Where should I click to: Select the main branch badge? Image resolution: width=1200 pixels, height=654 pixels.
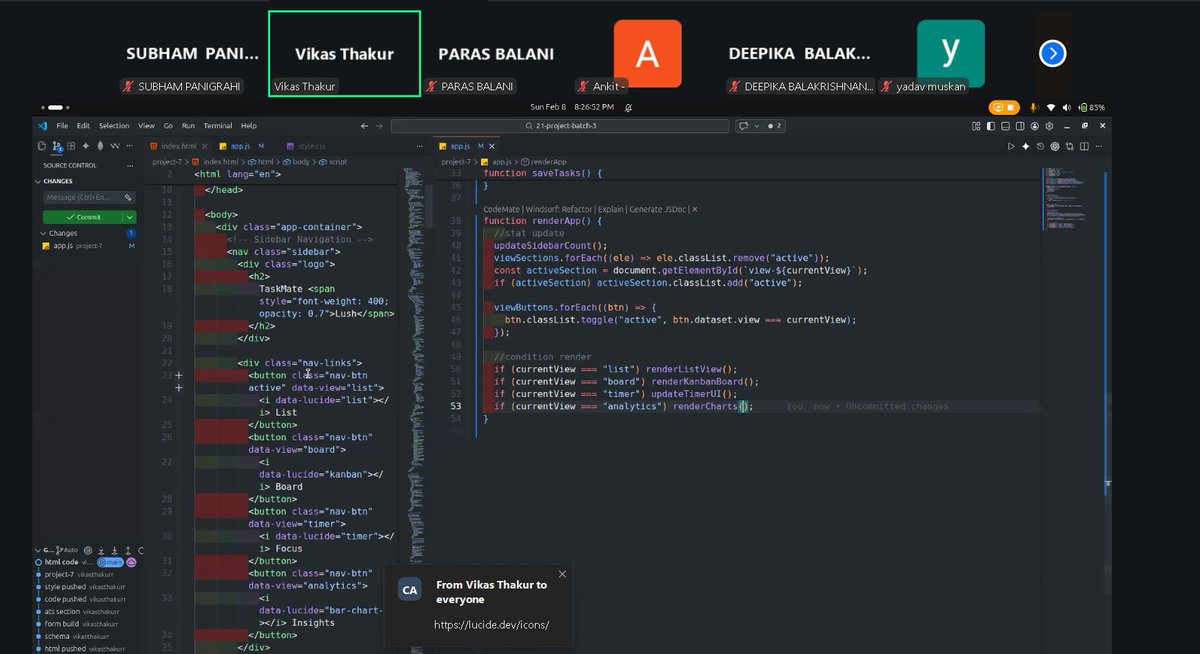[110, 562]
